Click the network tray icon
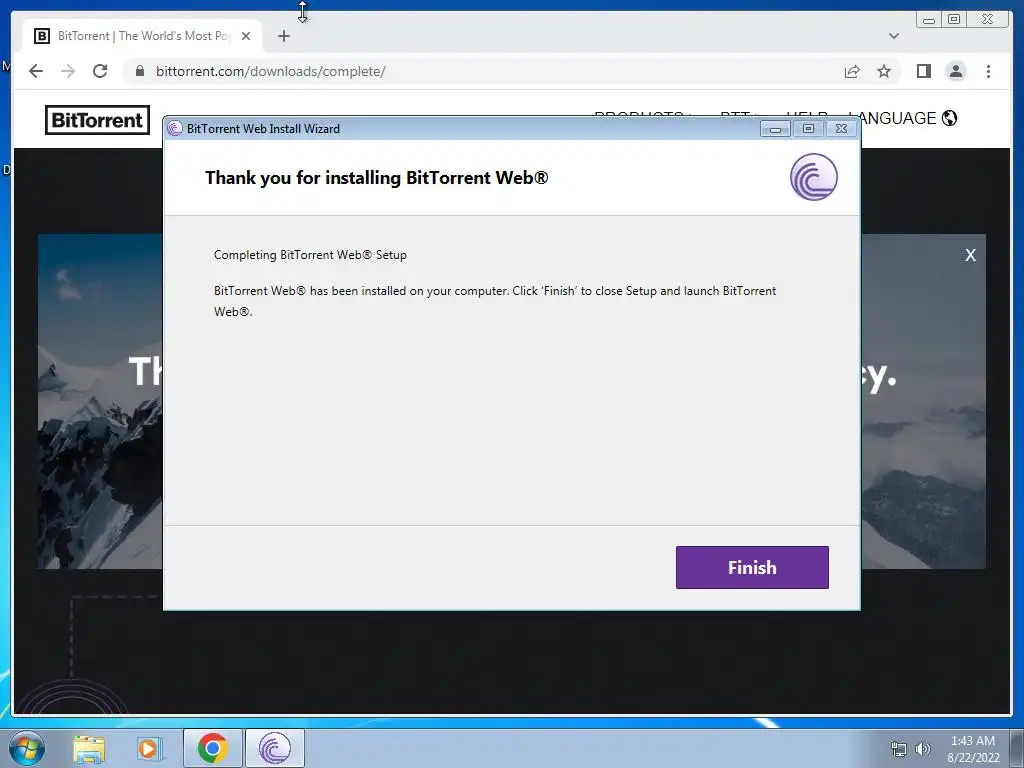Screen dimensions: 1024x768 tap(899, 749)
